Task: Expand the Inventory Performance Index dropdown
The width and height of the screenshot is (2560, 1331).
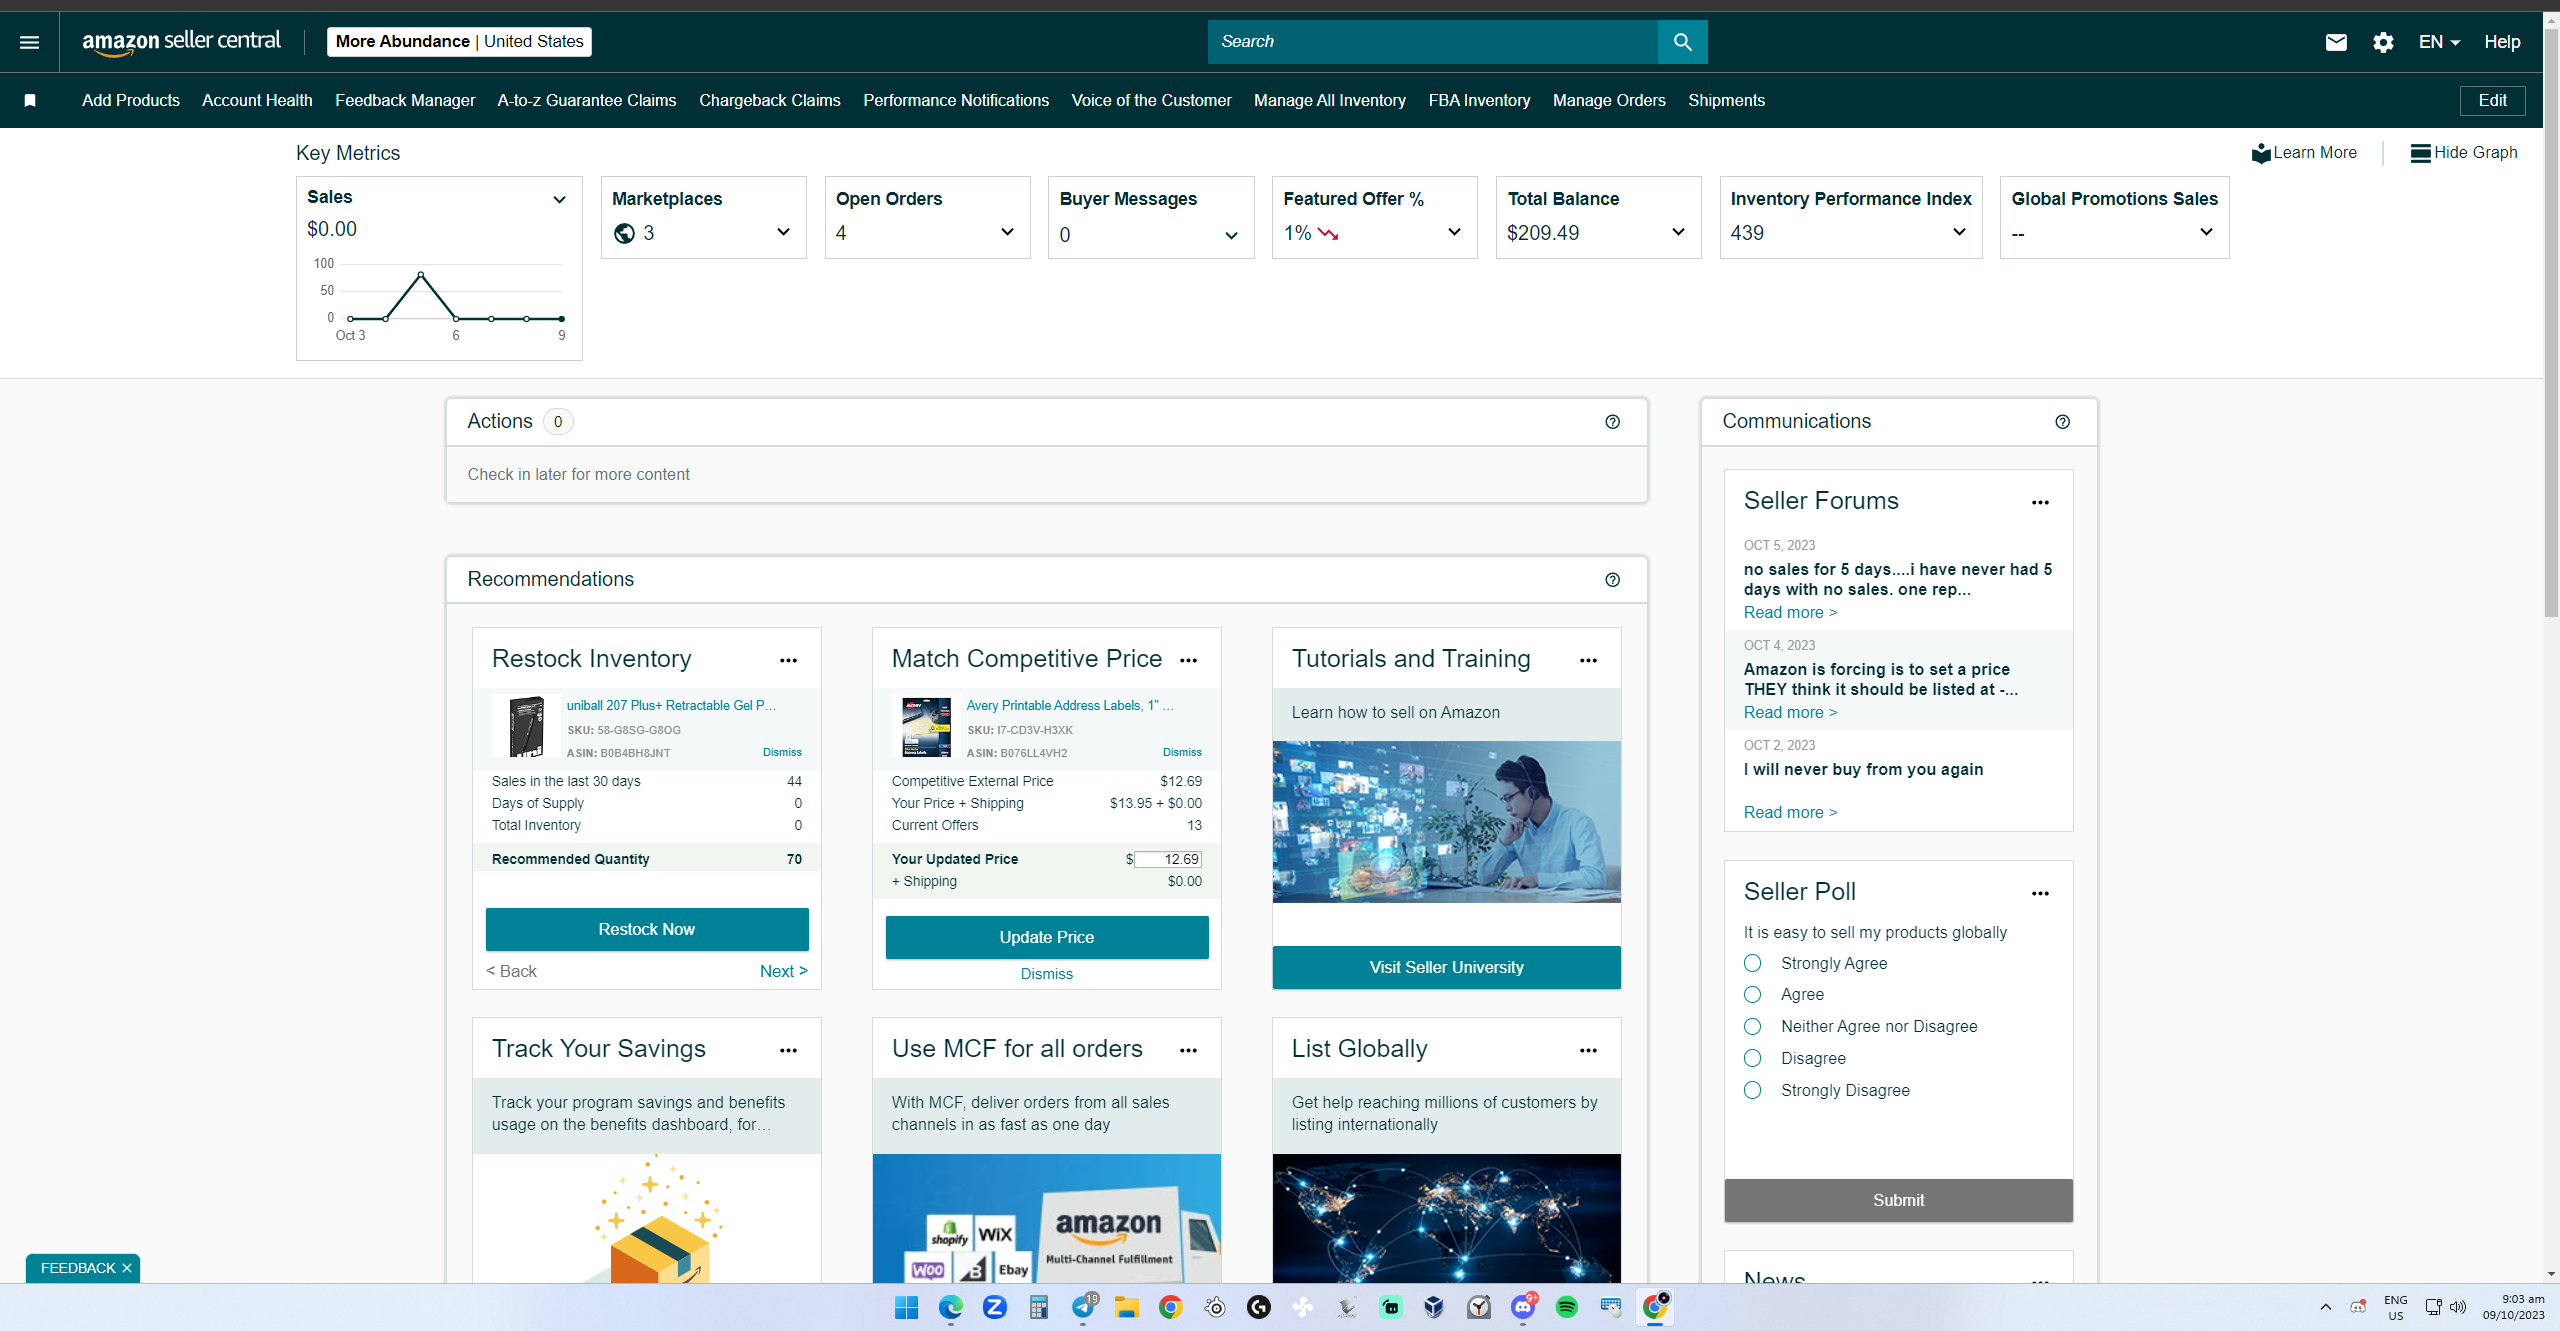Action: coord(1959,232)
